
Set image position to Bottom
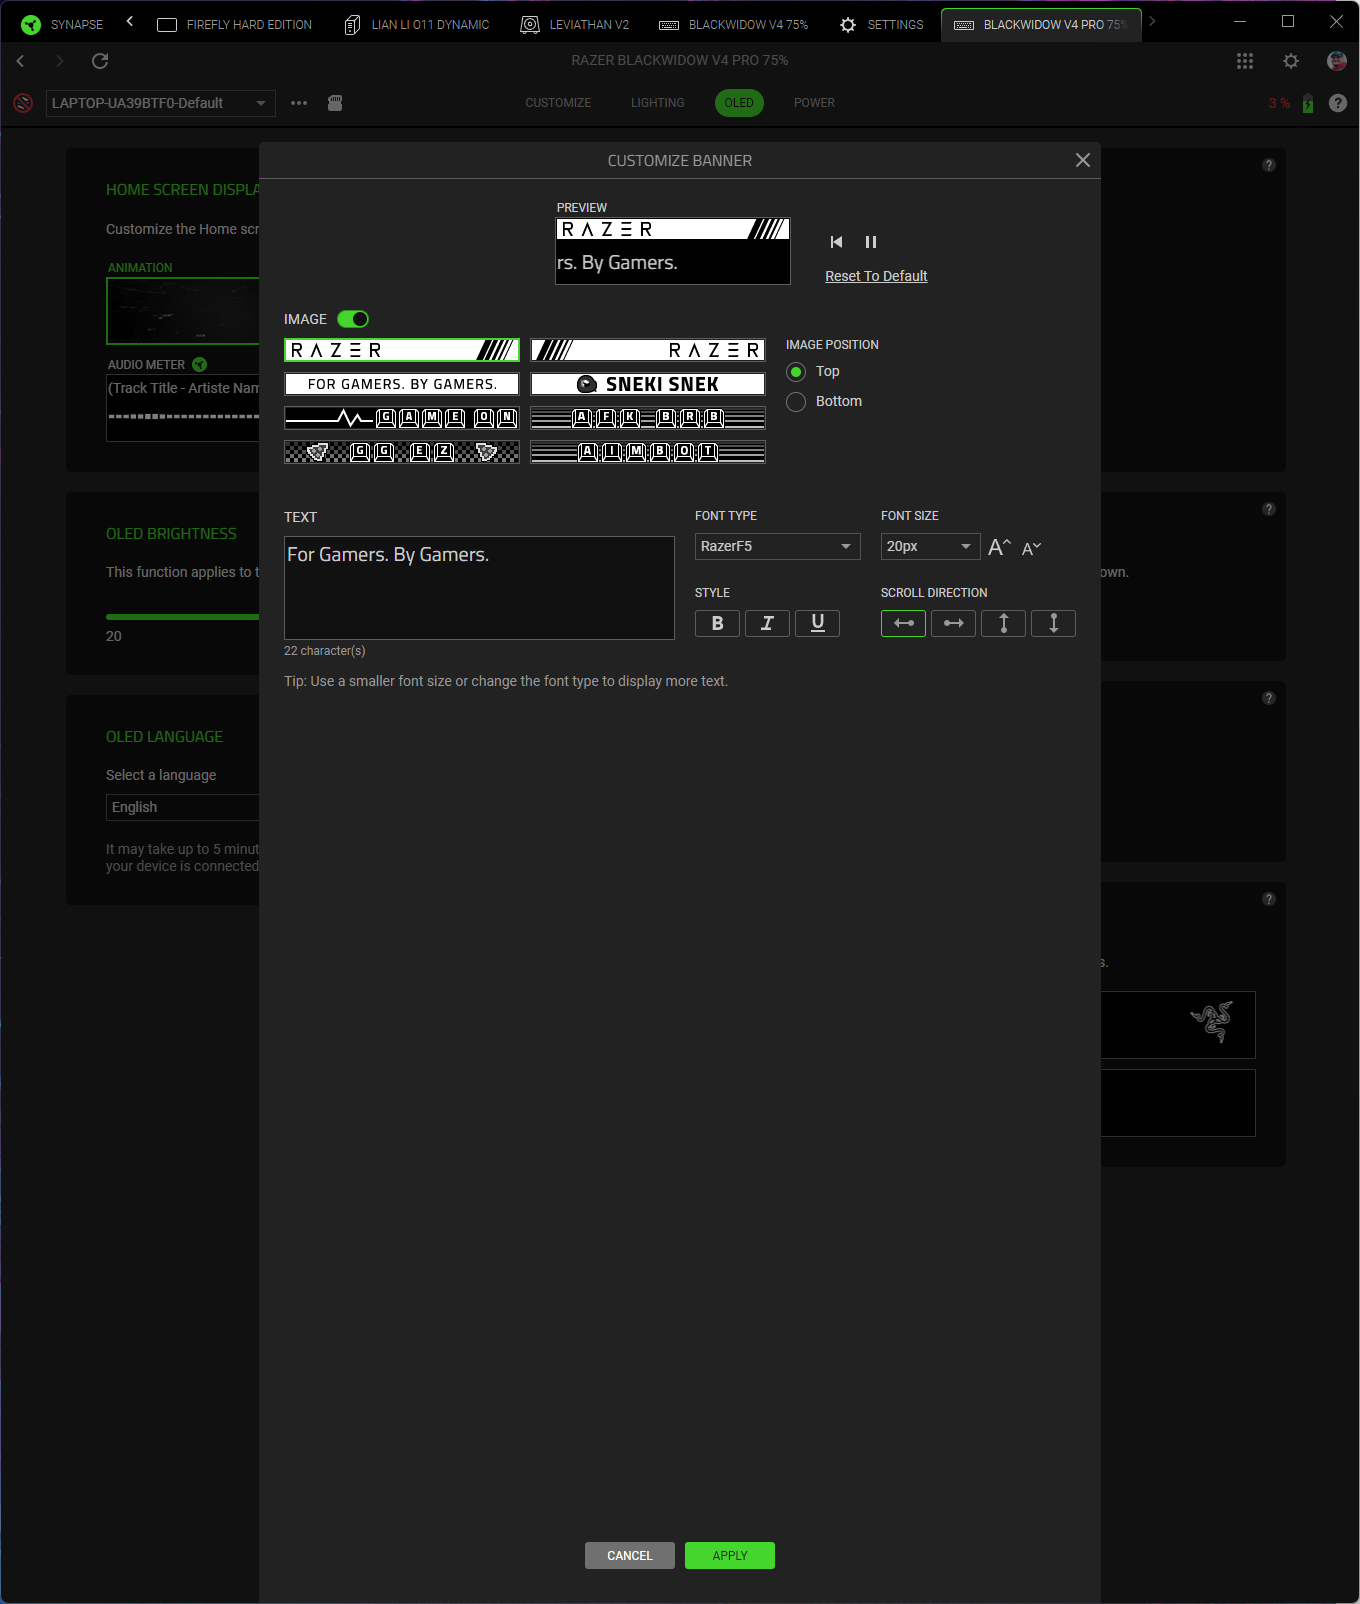tap(796, 402)
